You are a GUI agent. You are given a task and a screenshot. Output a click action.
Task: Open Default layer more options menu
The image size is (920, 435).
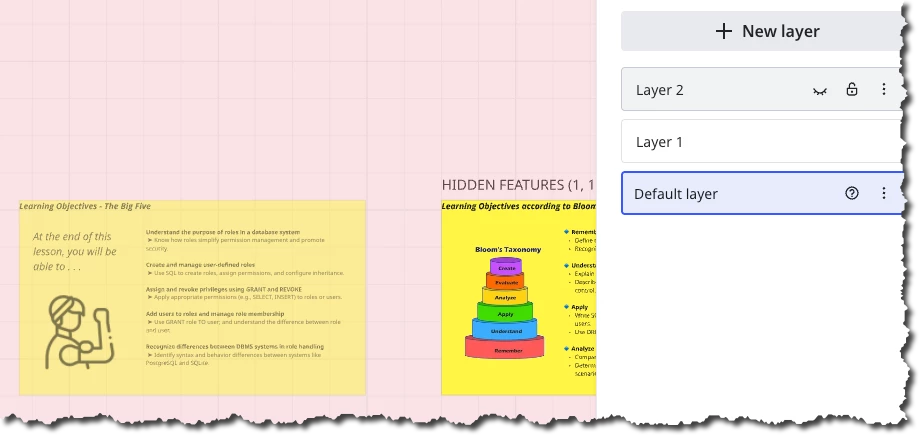tap(884, 193)
